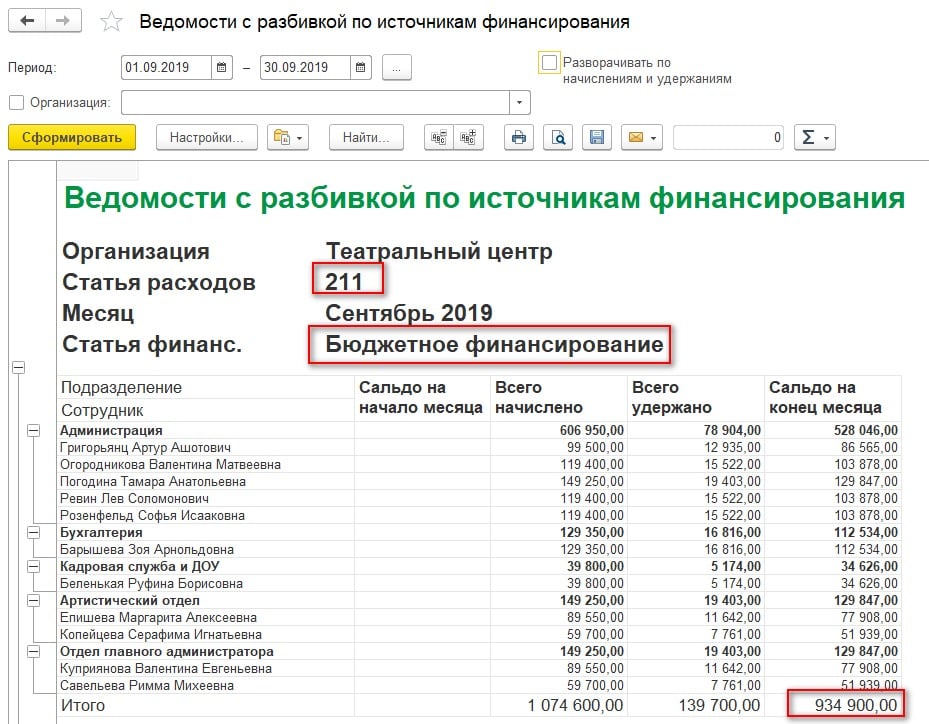
Task: Select employee Ревин Лев Соломонович
Action: pos(134,498)
